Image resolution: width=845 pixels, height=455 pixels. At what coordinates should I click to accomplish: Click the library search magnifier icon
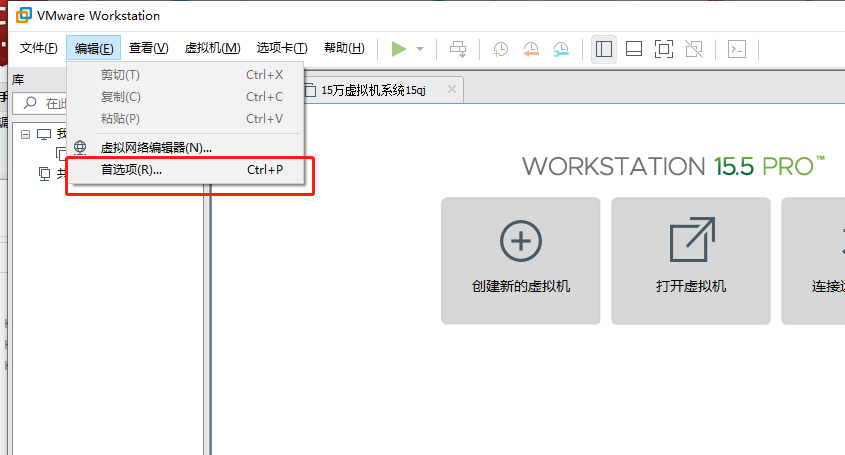pos(30,102)
